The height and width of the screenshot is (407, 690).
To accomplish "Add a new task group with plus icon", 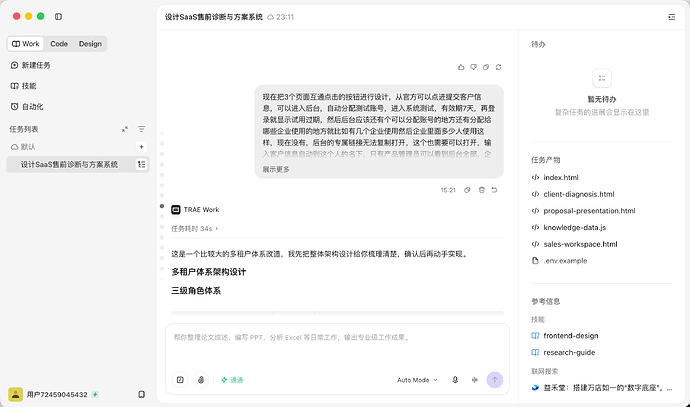I will pyautogui.click(x=141, y=147).
